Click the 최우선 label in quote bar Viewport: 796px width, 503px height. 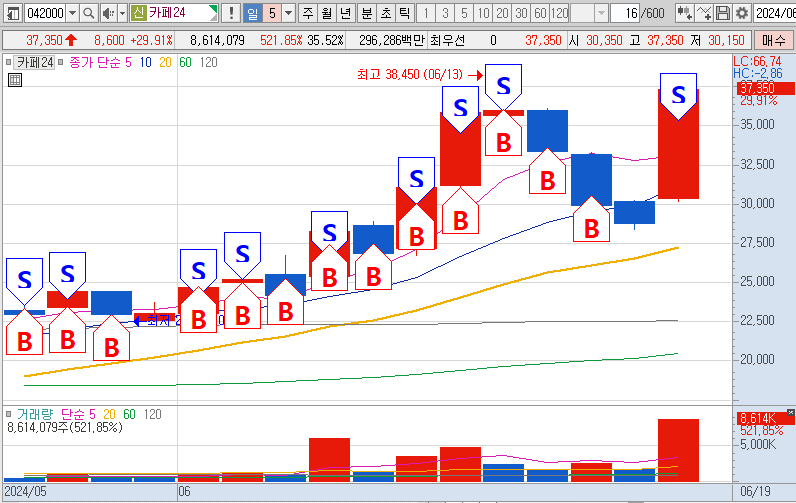[x=447, y=40]
